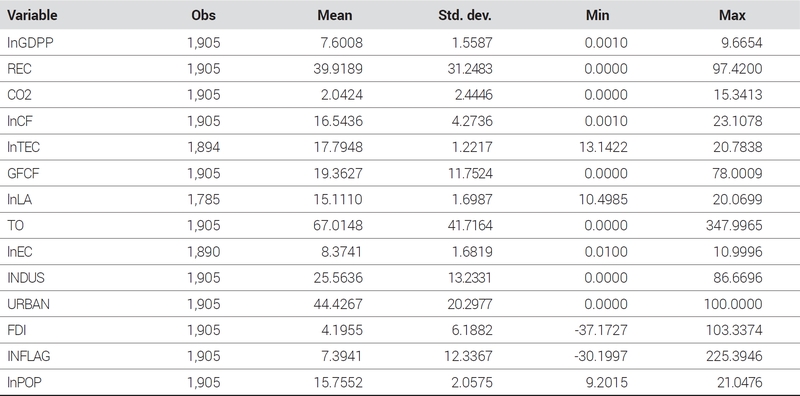This screenshot has height=396, width=800.
Task: Select the Min column header
Action: click(597, 15)
